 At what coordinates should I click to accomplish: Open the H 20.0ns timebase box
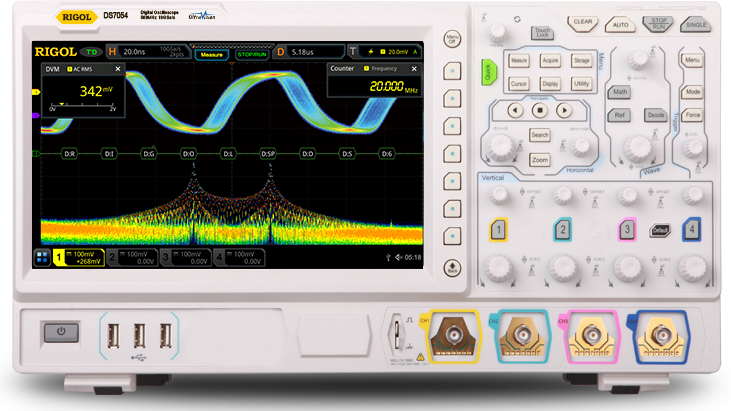point(147,52)
